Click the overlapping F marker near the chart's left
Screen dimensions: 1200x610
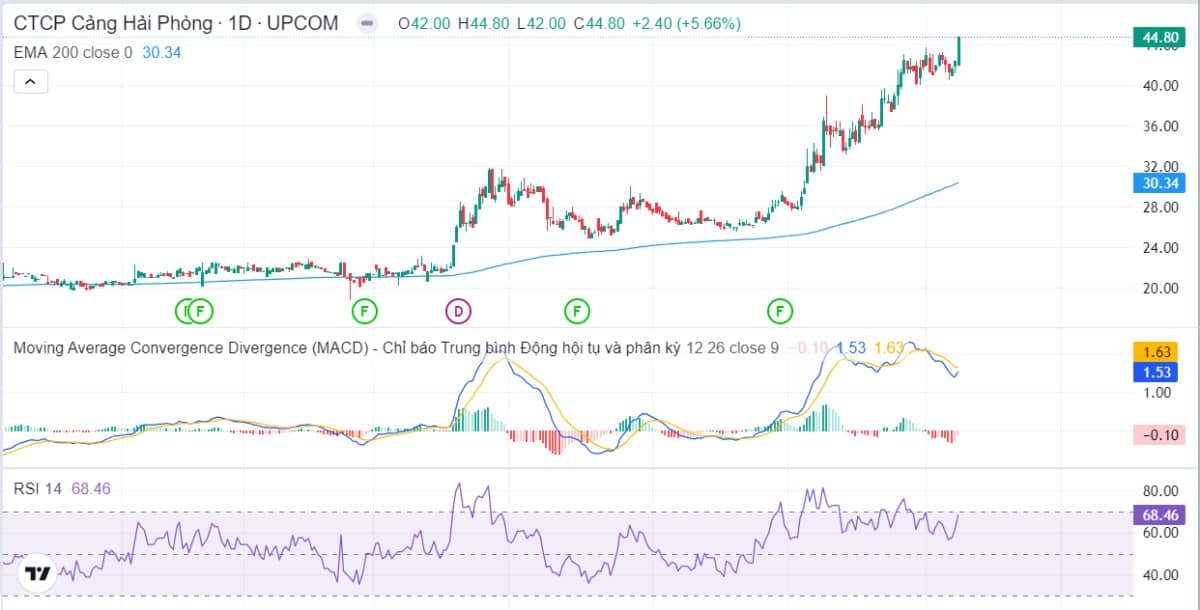click(201, 311)
